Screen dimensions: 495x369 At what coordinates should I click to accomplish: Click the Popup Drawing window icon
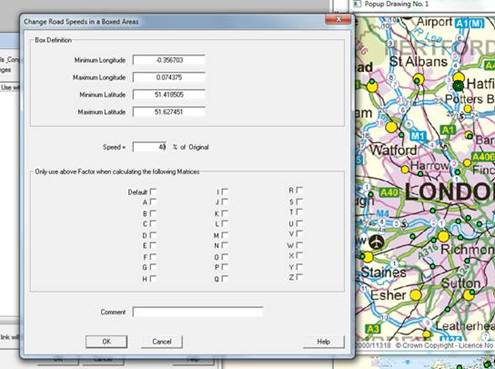pyautogui.click(x=357, y=4)
